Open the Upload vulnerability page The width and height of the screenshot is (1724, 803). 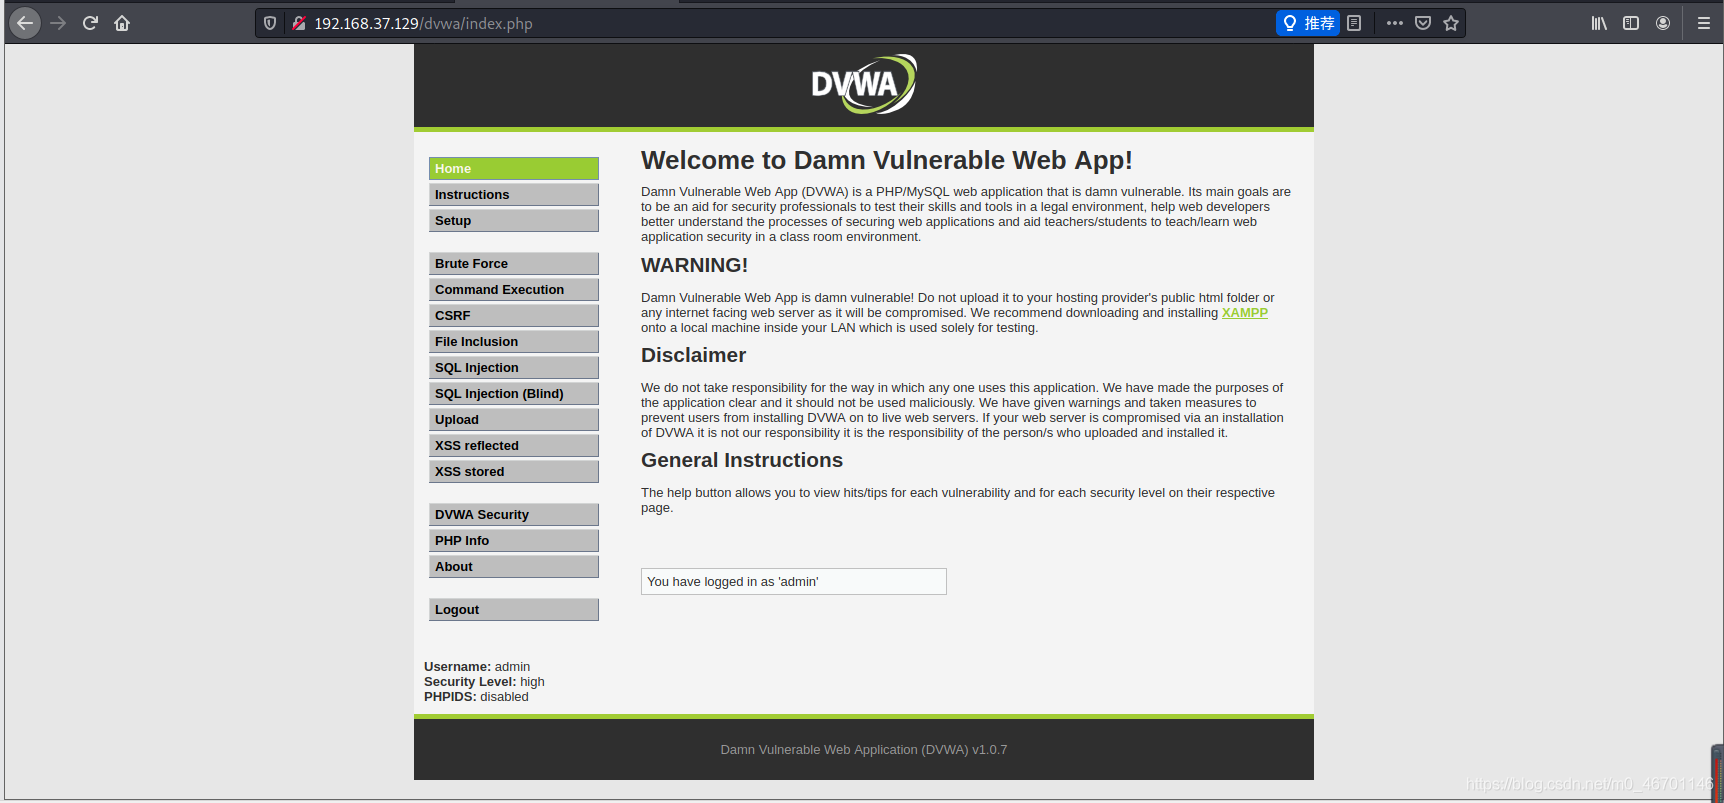click(x=514, y=419)
